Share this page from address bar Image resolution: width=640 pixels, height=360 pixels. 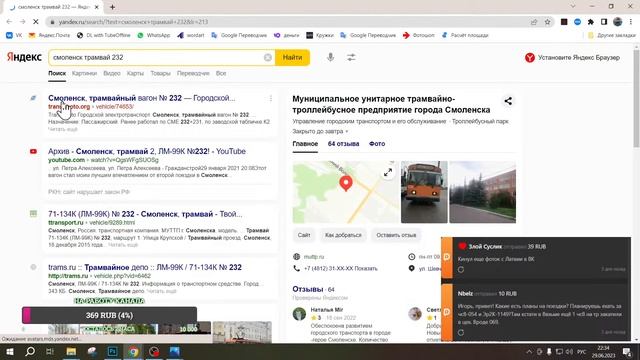(534, 22)
